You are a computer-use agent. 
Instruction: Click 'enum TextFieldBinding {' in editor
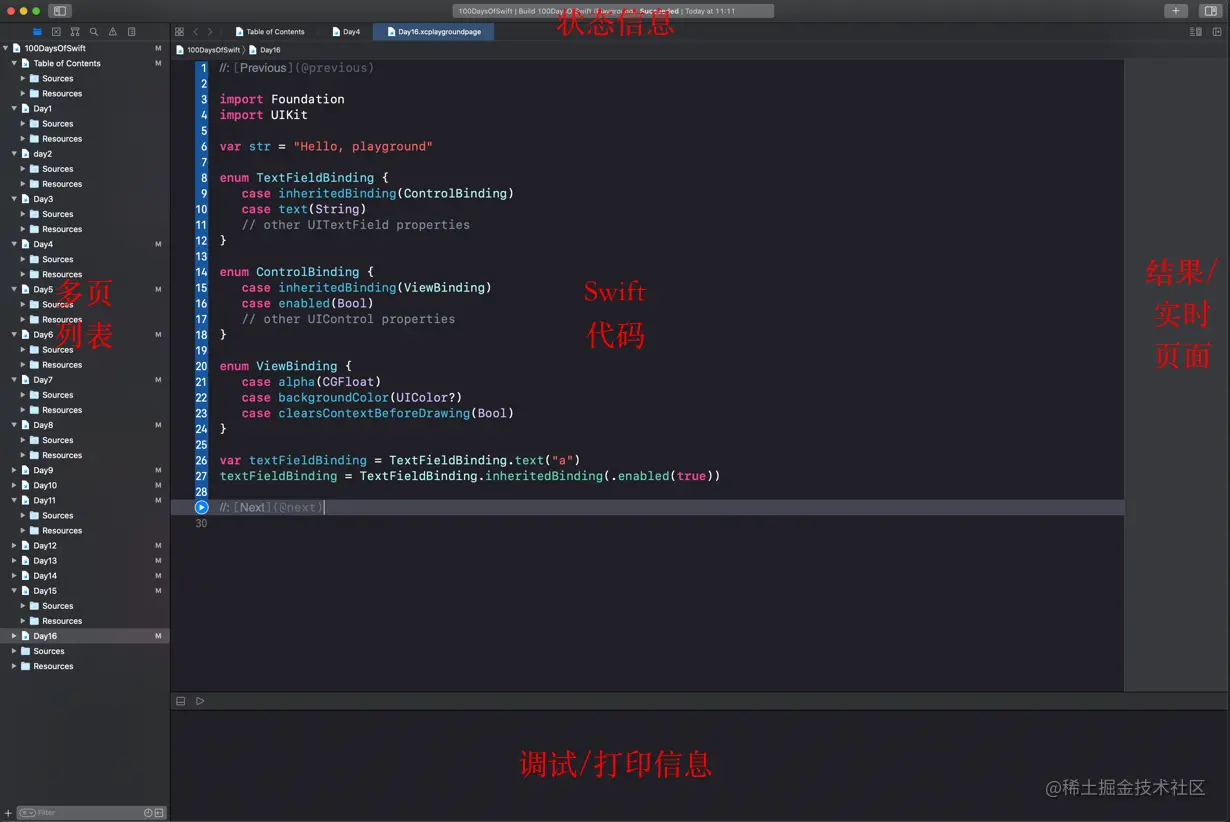tap(304, 178)
